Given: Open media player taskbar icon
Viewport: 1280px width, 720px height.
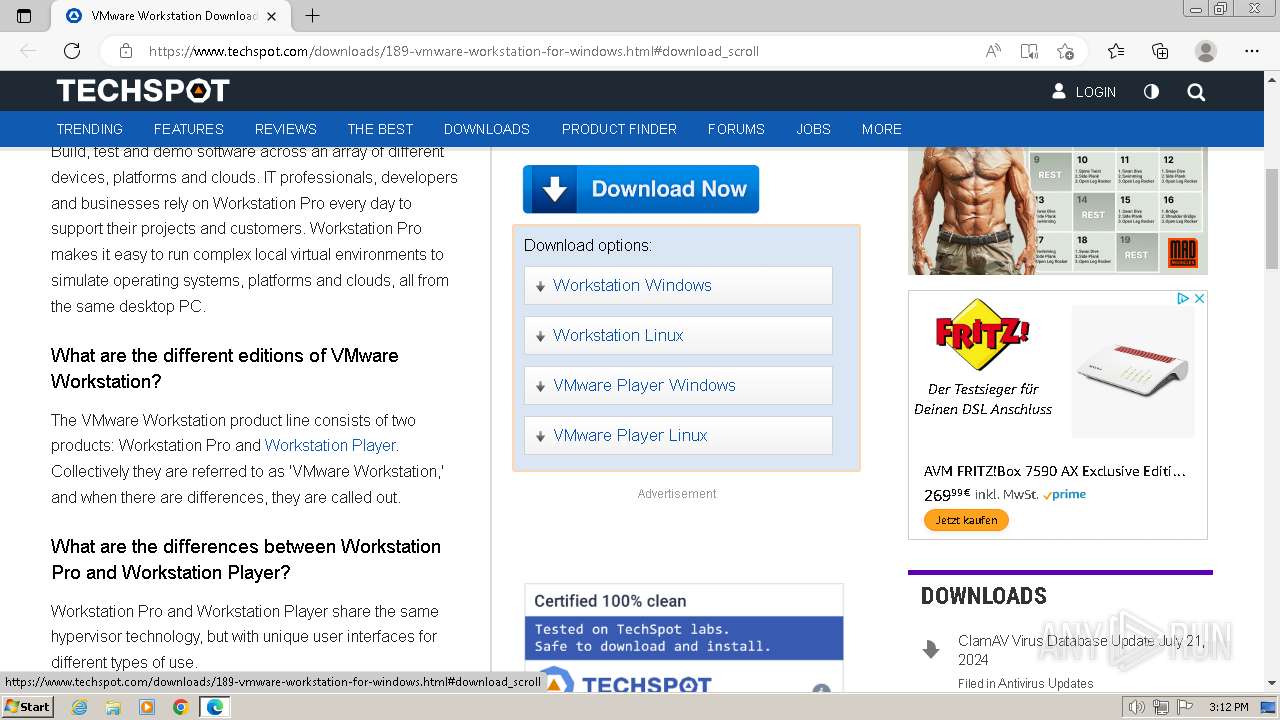Looking at the screenshot, I should 147,707.
